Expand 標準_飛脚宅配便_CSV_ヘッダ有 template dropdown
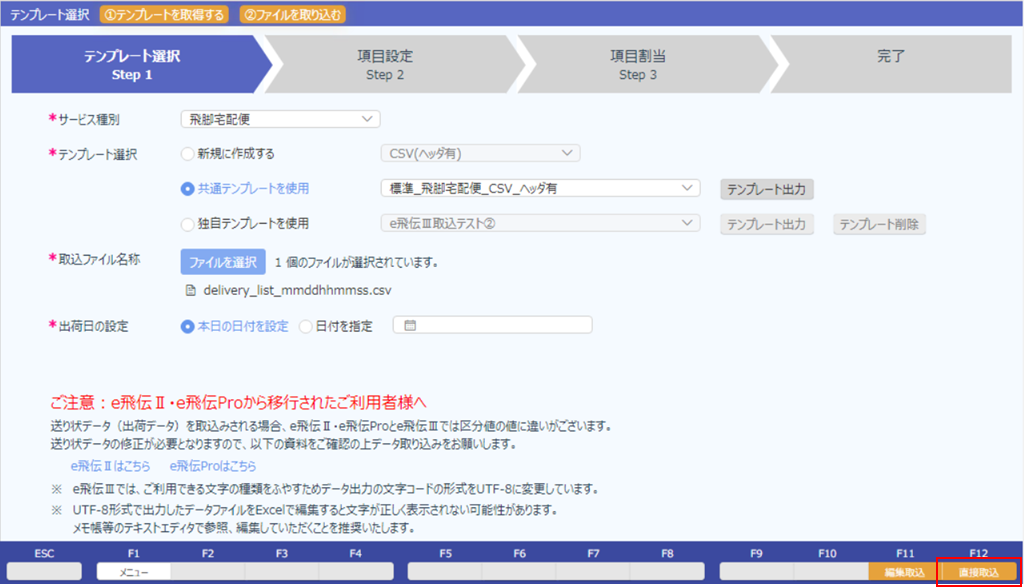 (x=540, y=188)
